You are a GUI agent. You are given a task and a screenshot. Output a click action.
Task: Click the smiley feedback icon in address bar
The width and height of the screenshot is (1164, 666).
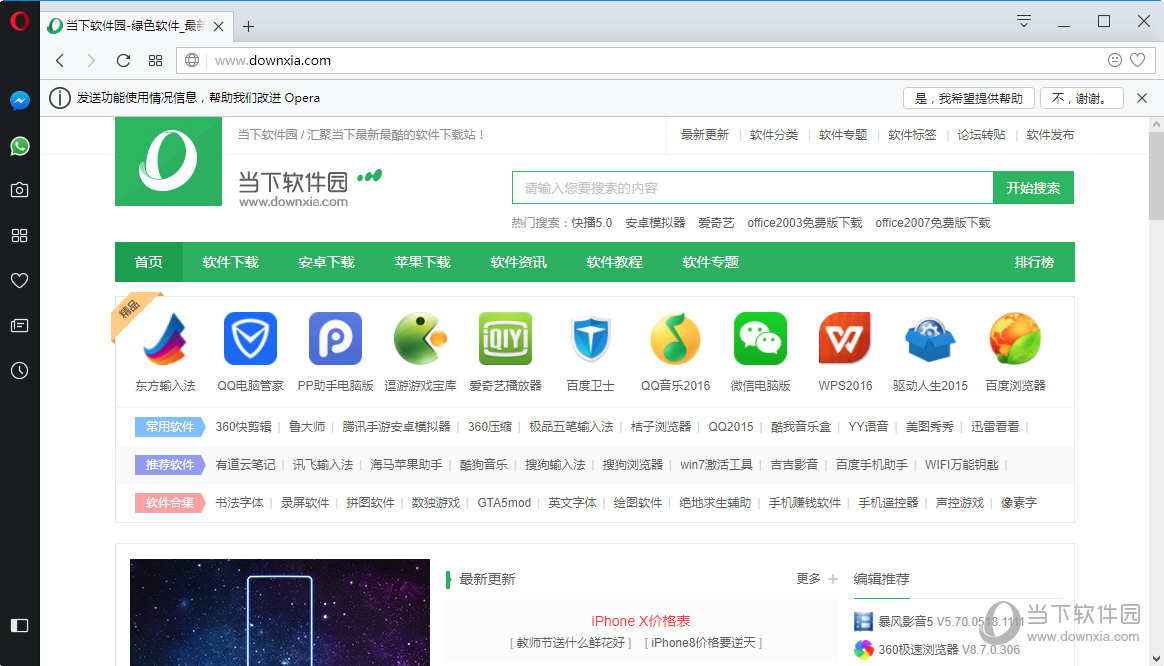tap(1114, 60)
